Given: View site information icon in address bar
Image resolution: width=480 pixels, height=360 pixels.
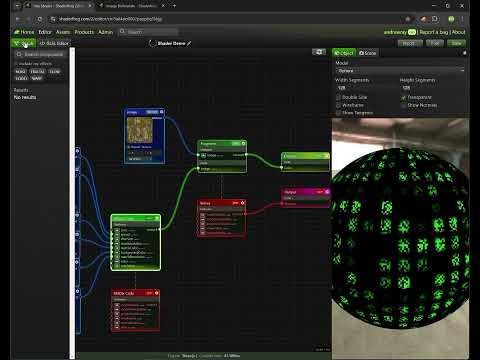Looking at the screenshot, I should (x=53, y=19).
